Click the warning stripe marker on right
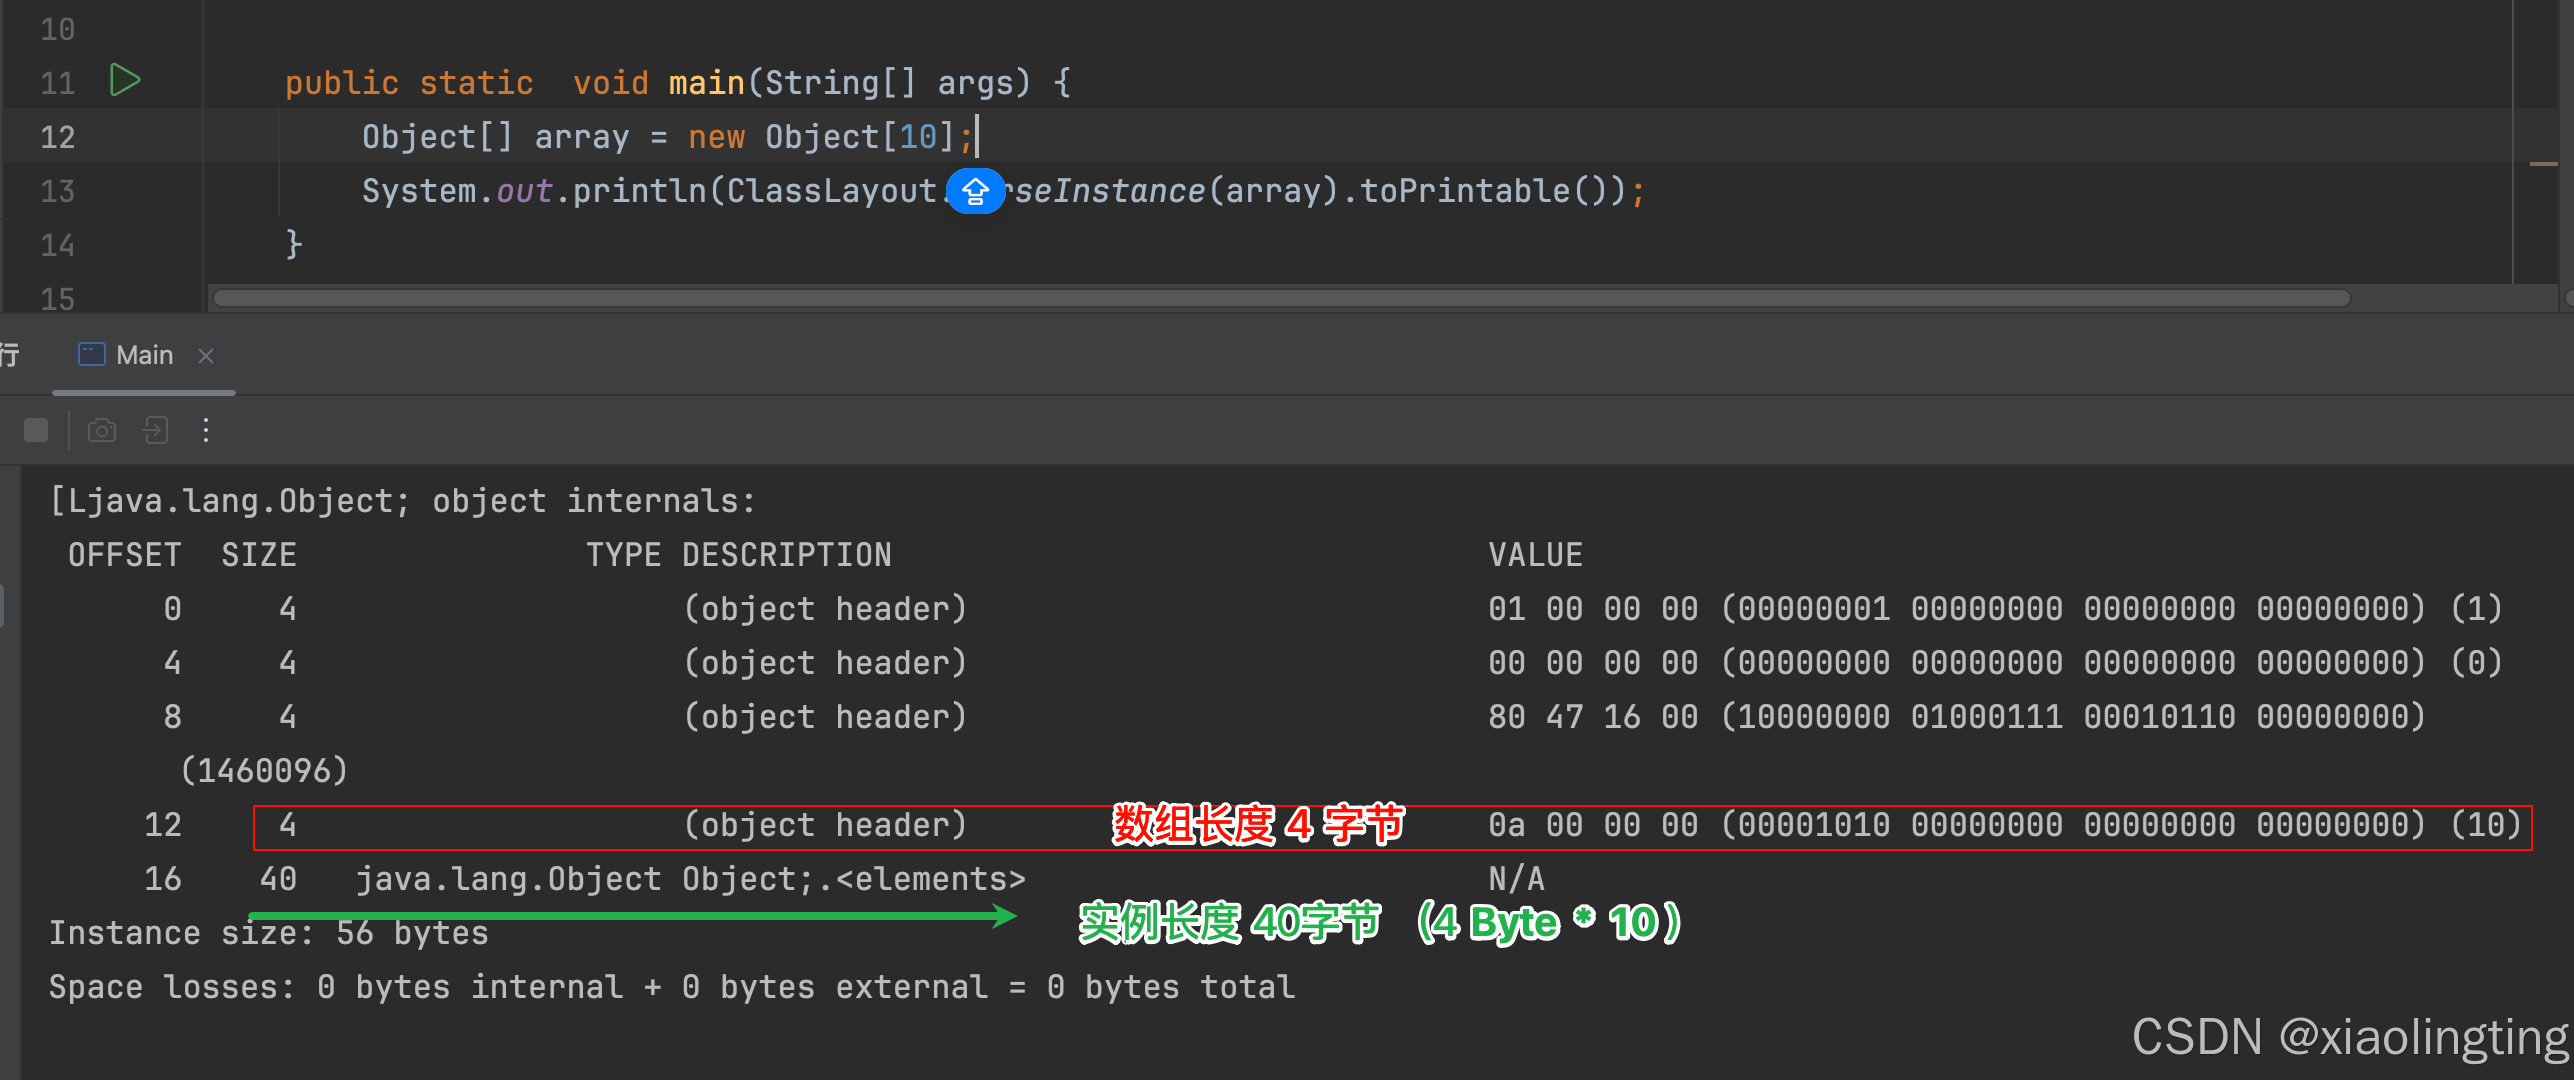Viewport: 2574px width, 1080px height. (2543, 163)
